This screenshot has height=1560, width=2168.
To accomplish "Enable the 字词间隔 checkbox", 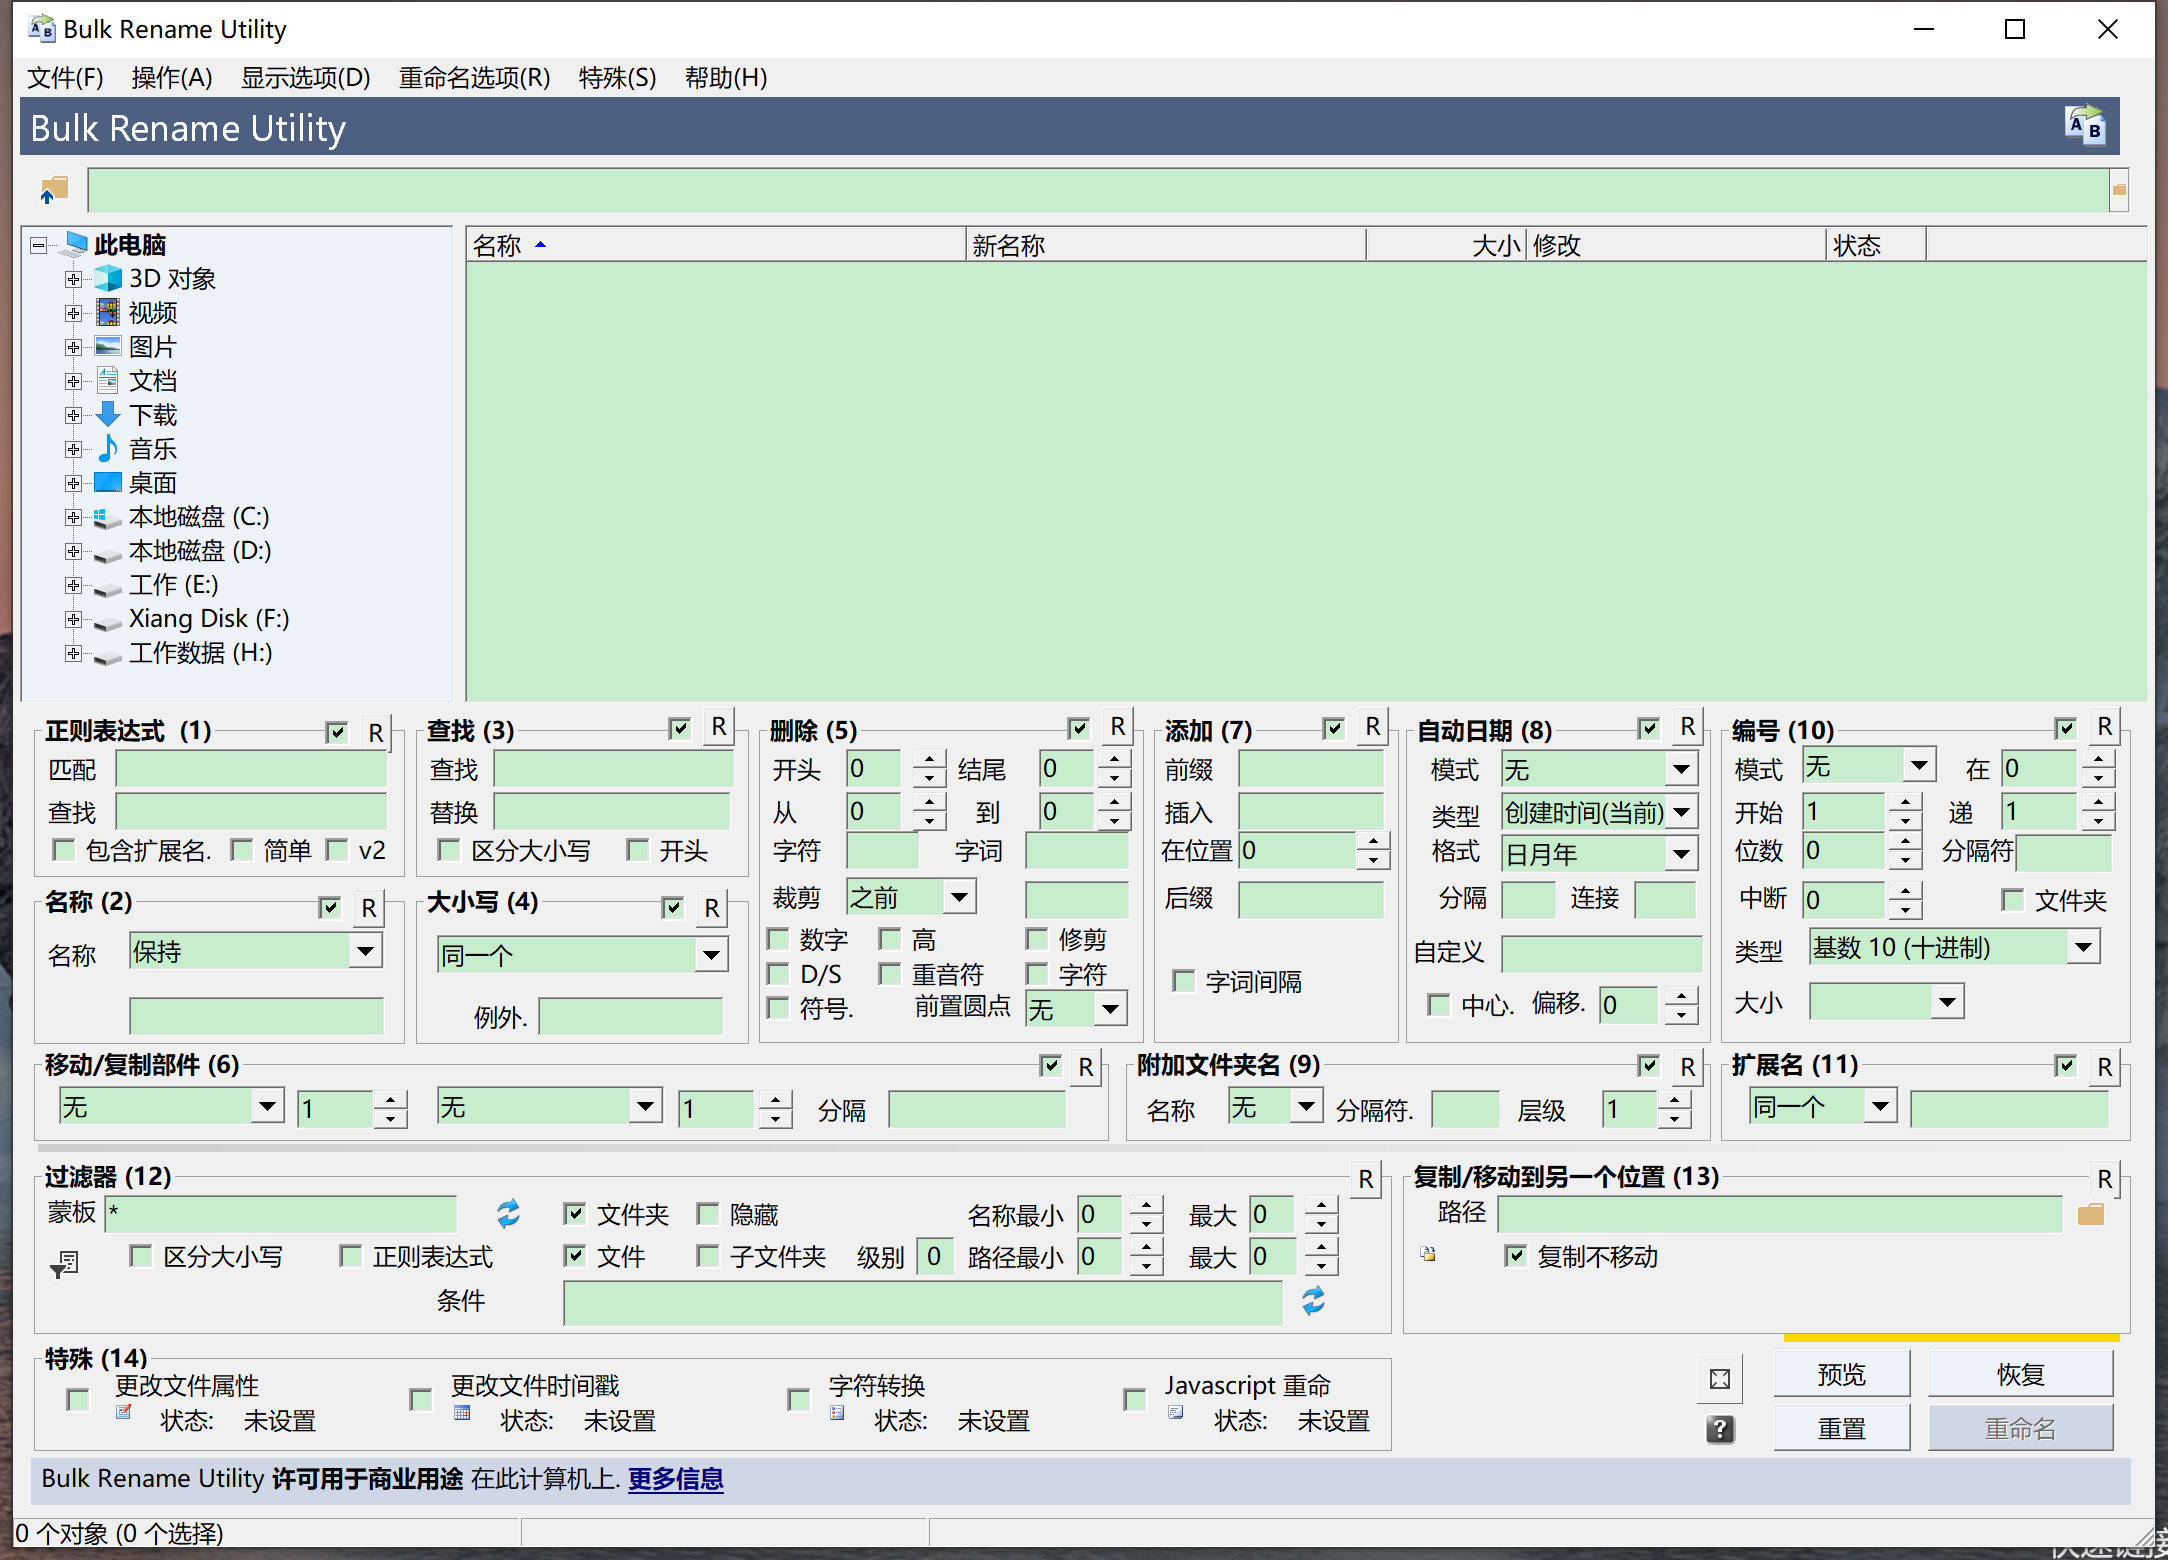I will (1184, 981).
